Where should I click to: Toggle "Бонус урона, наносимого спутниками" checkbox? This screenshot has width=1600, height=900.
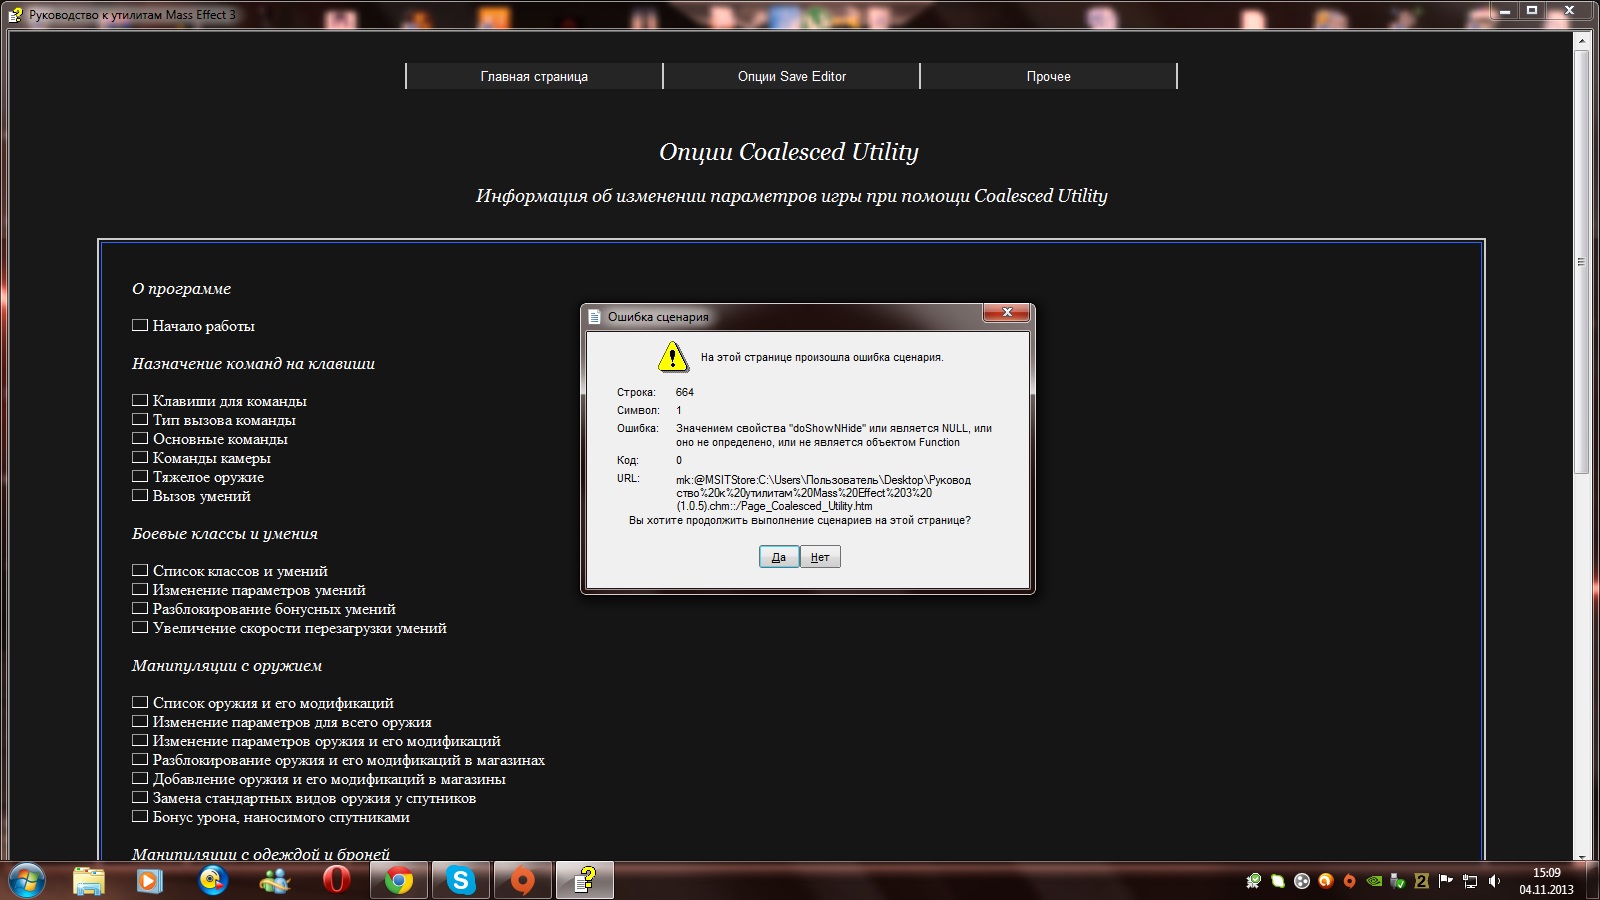[140, 816]
